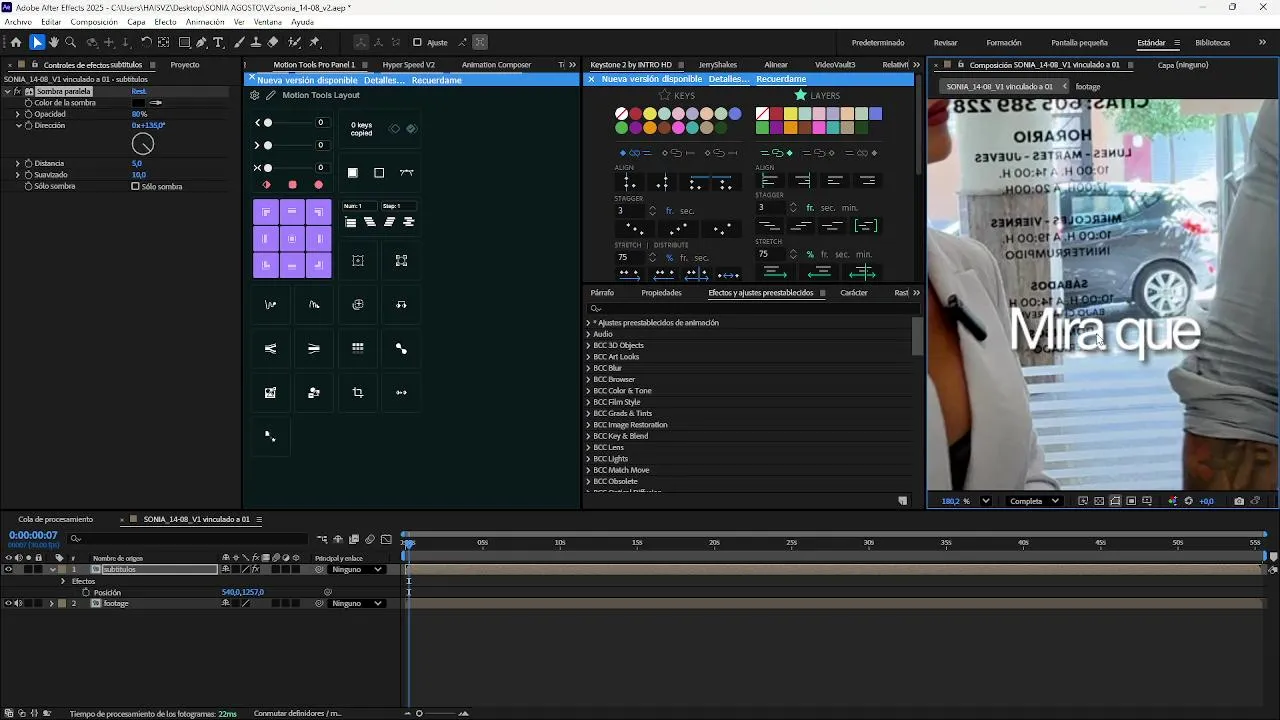Click the eyedropper next to Color de la sombra

(x=156, y=102)
